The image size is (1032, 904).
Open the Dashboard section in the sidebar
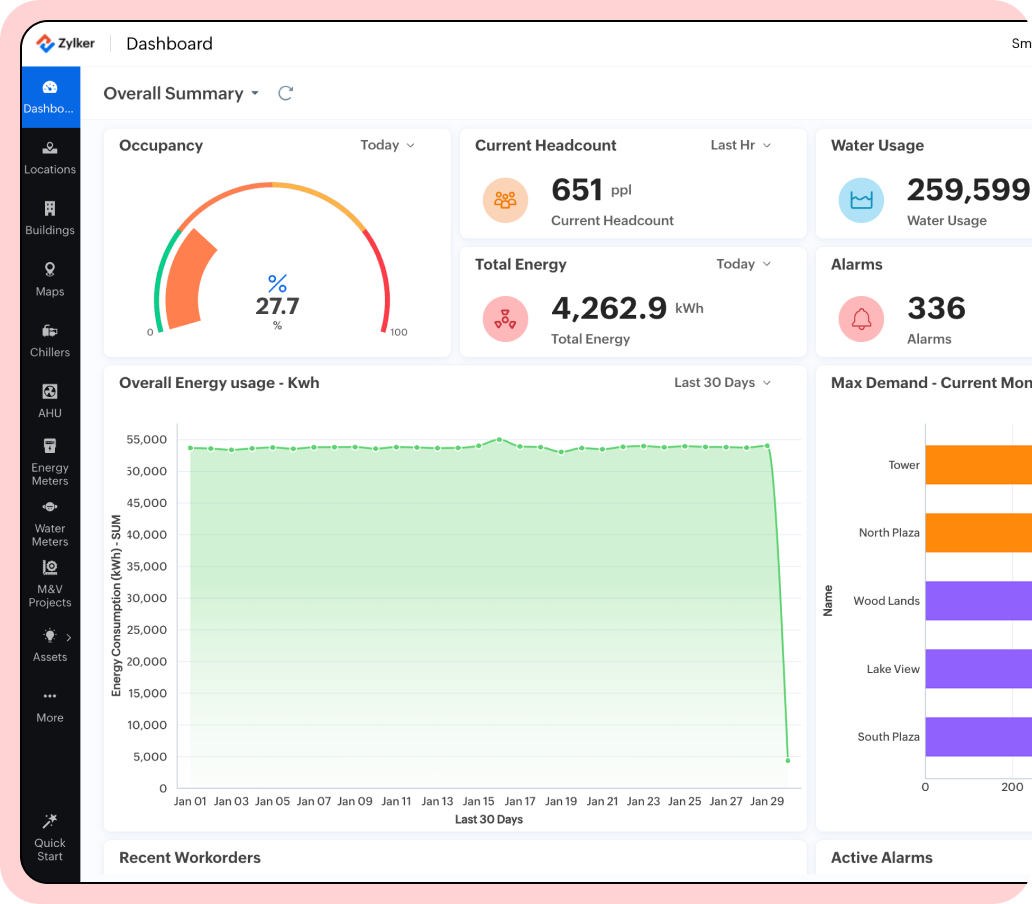pyautogui.click(x=50, y=97)
